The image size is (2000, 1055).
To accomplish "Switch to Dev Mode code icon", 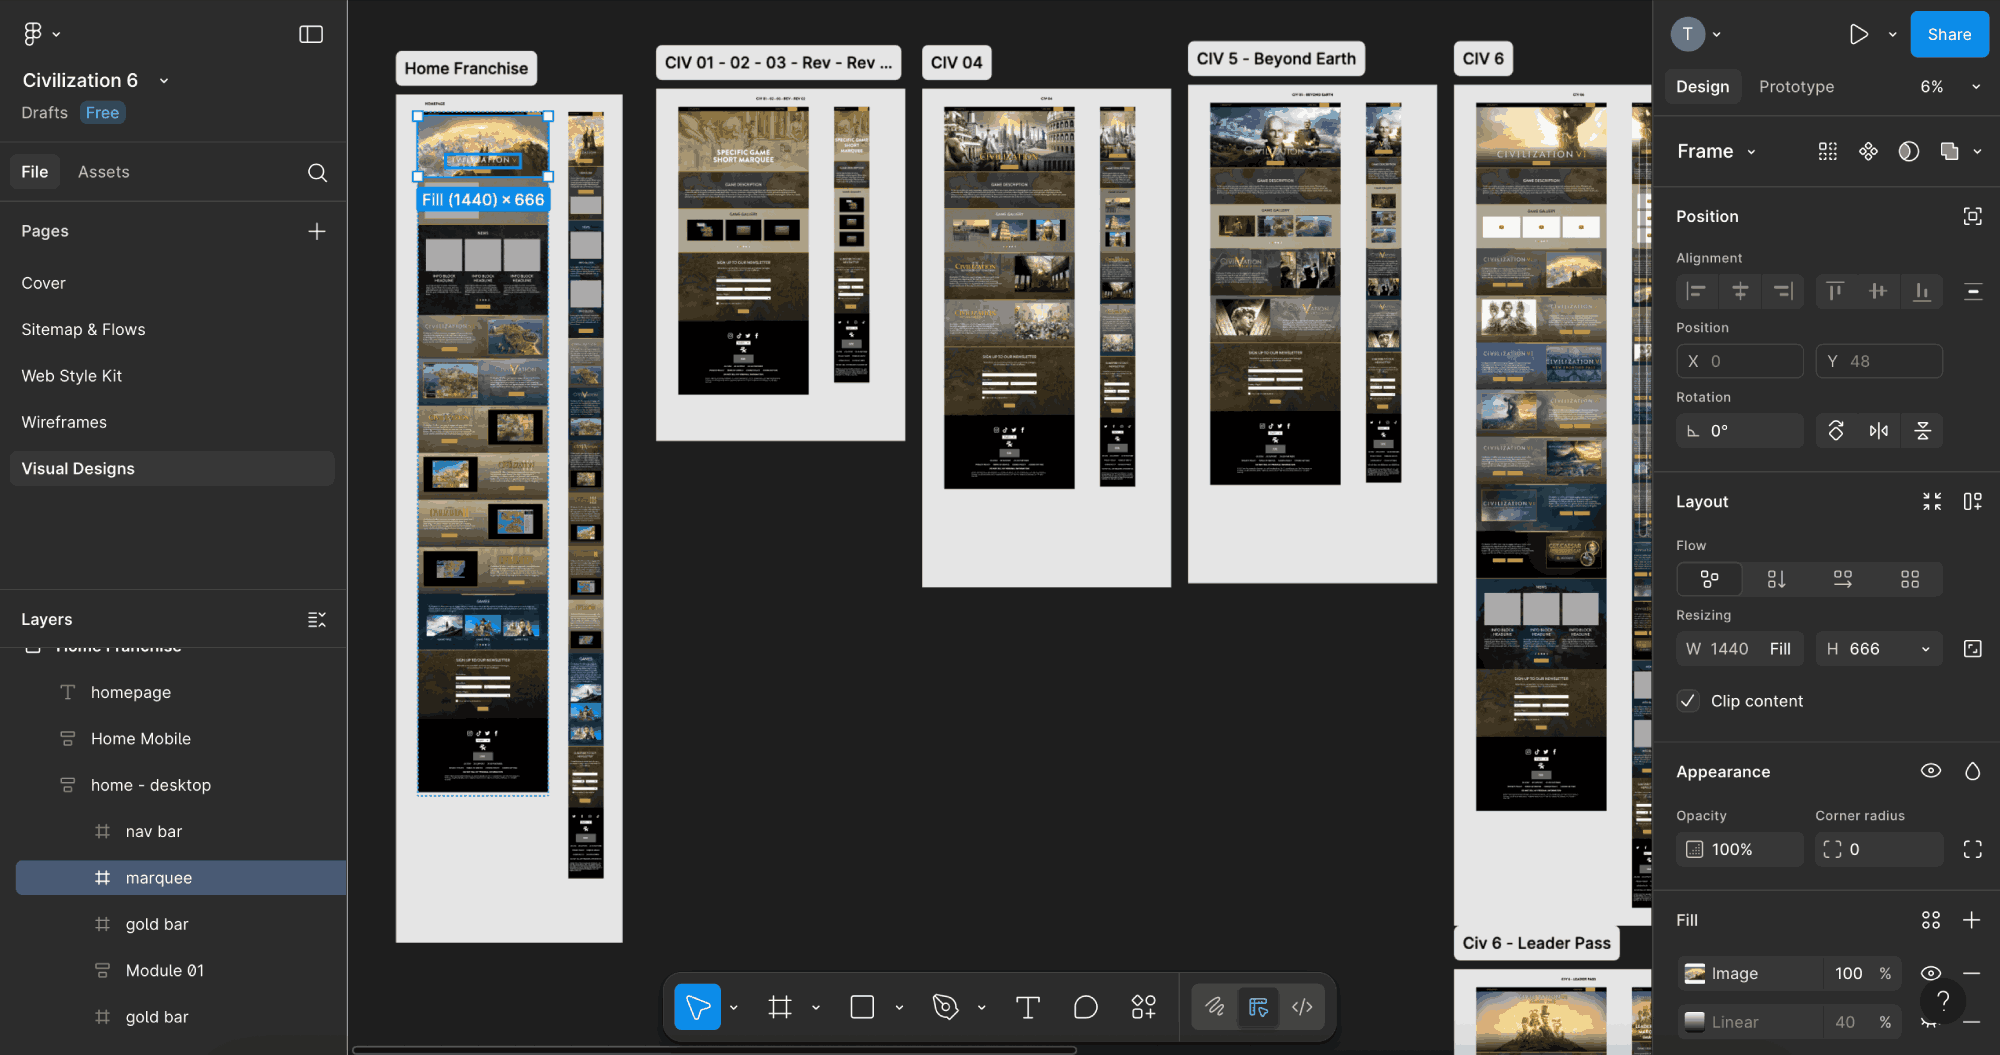I will tap(1302, 1007).
